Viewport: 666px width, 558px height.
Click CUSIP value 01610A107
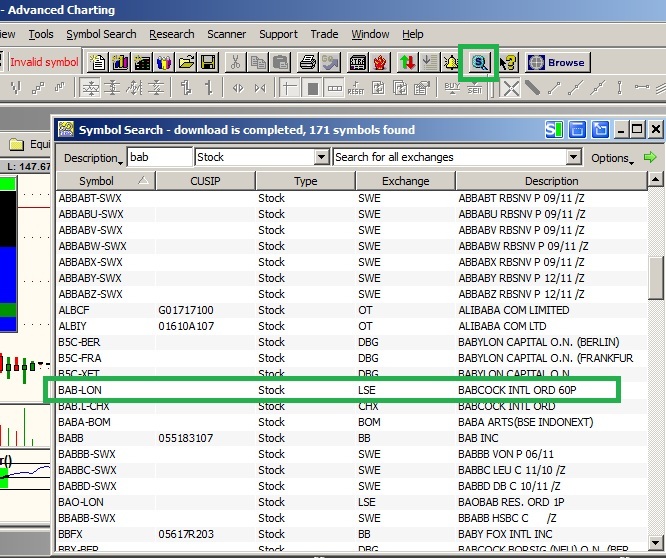186,326
